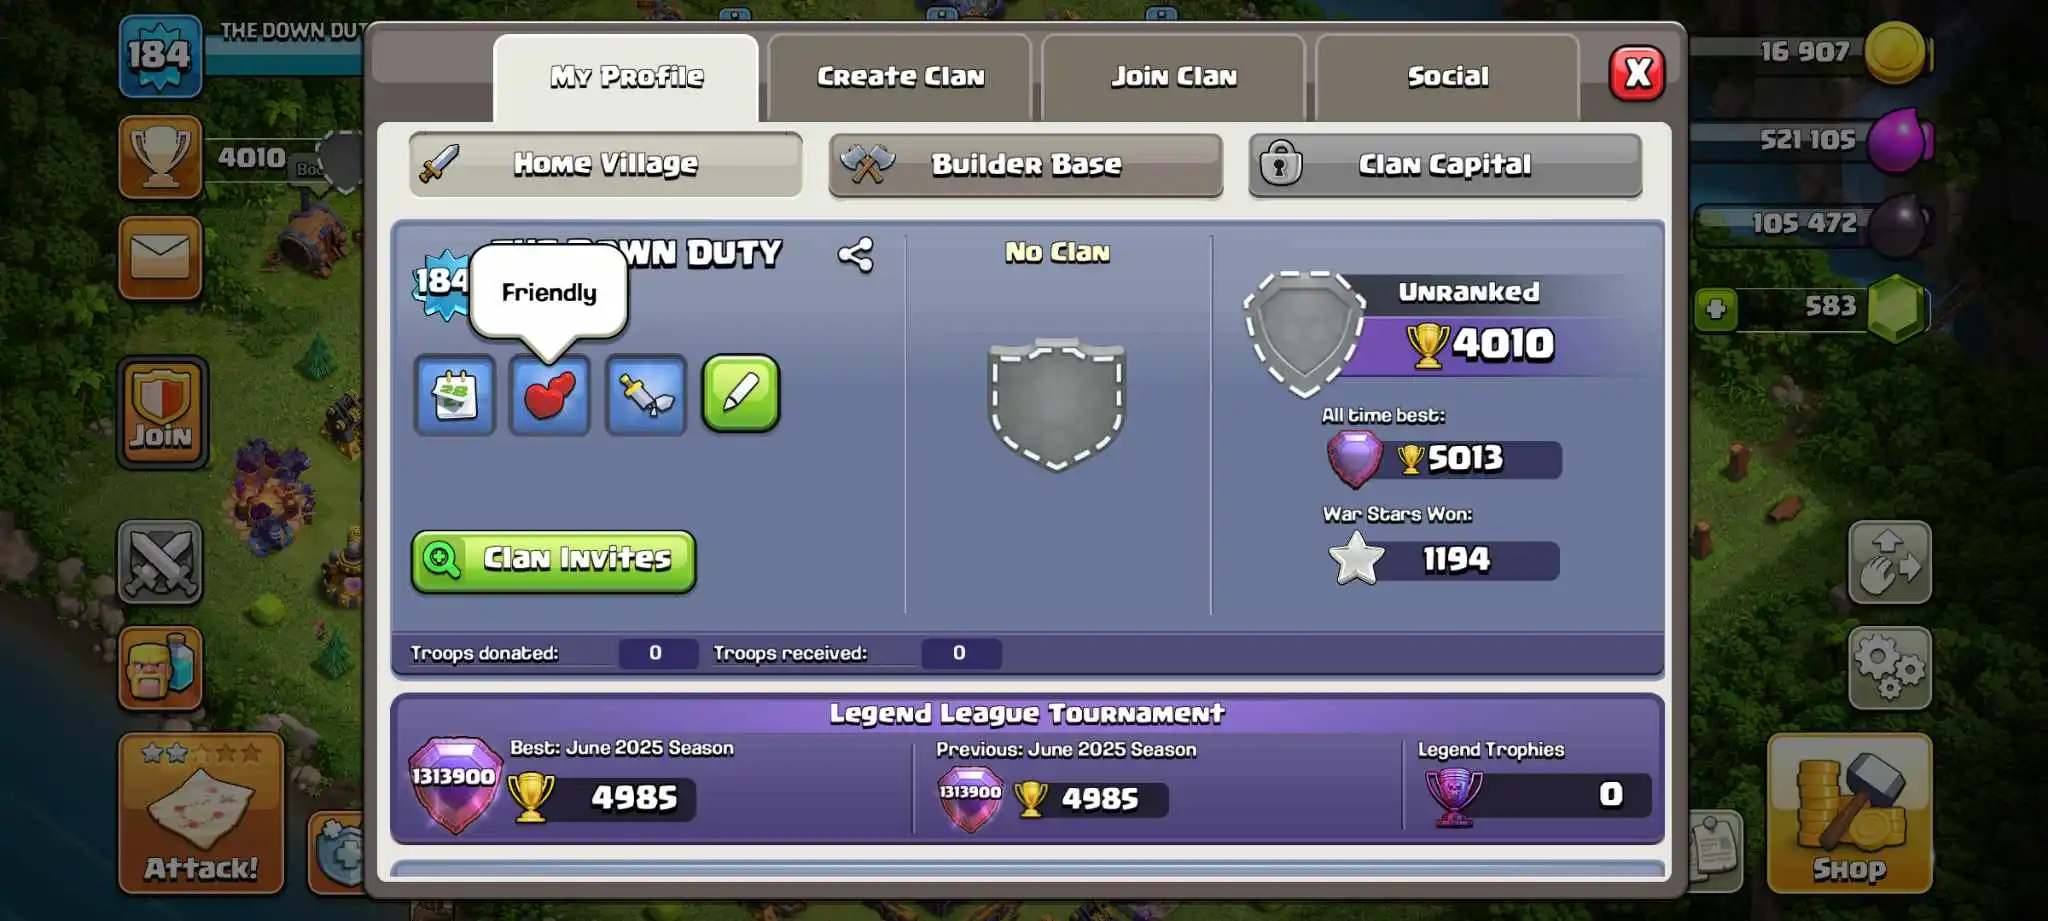The height and width of the screenshot is (921, 2048).
Task: Switch to Join Clan tab
Action: (1174, 77)
